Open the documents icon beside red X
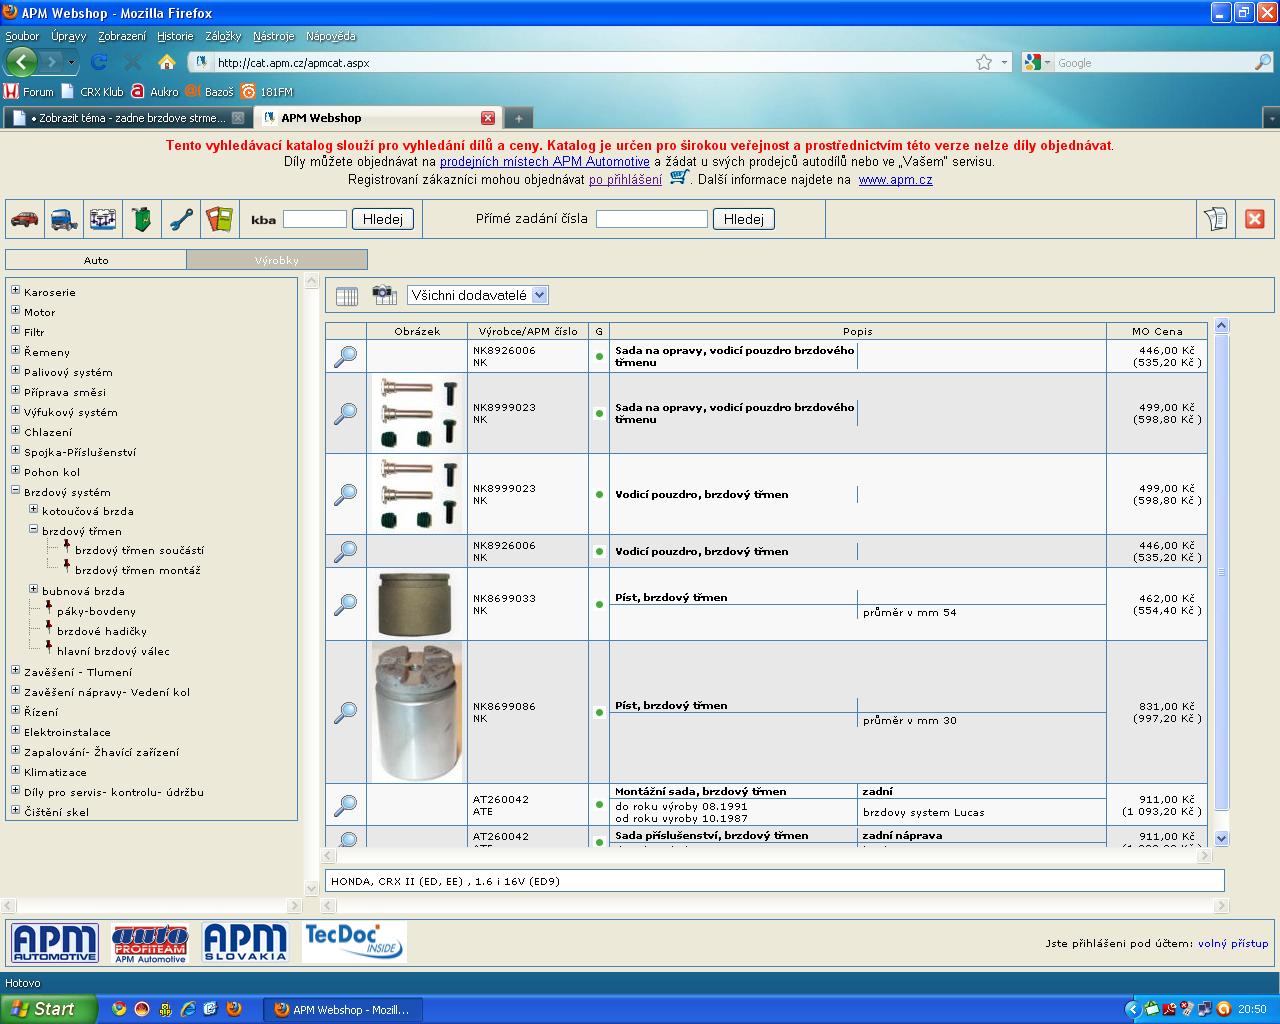 pos(1216,219)
